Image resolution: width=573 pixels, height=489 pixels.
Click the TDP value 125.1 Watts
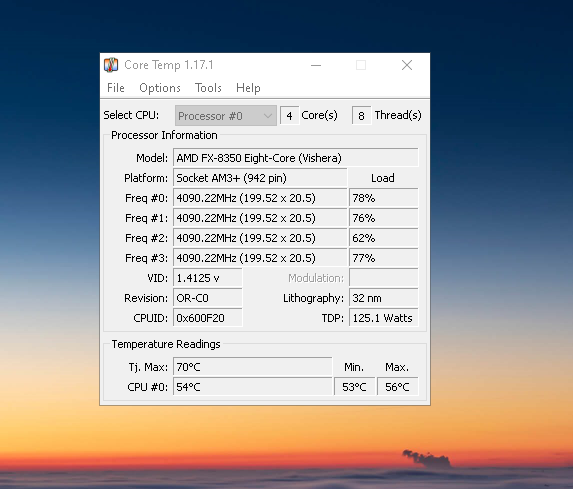(384, 318)
